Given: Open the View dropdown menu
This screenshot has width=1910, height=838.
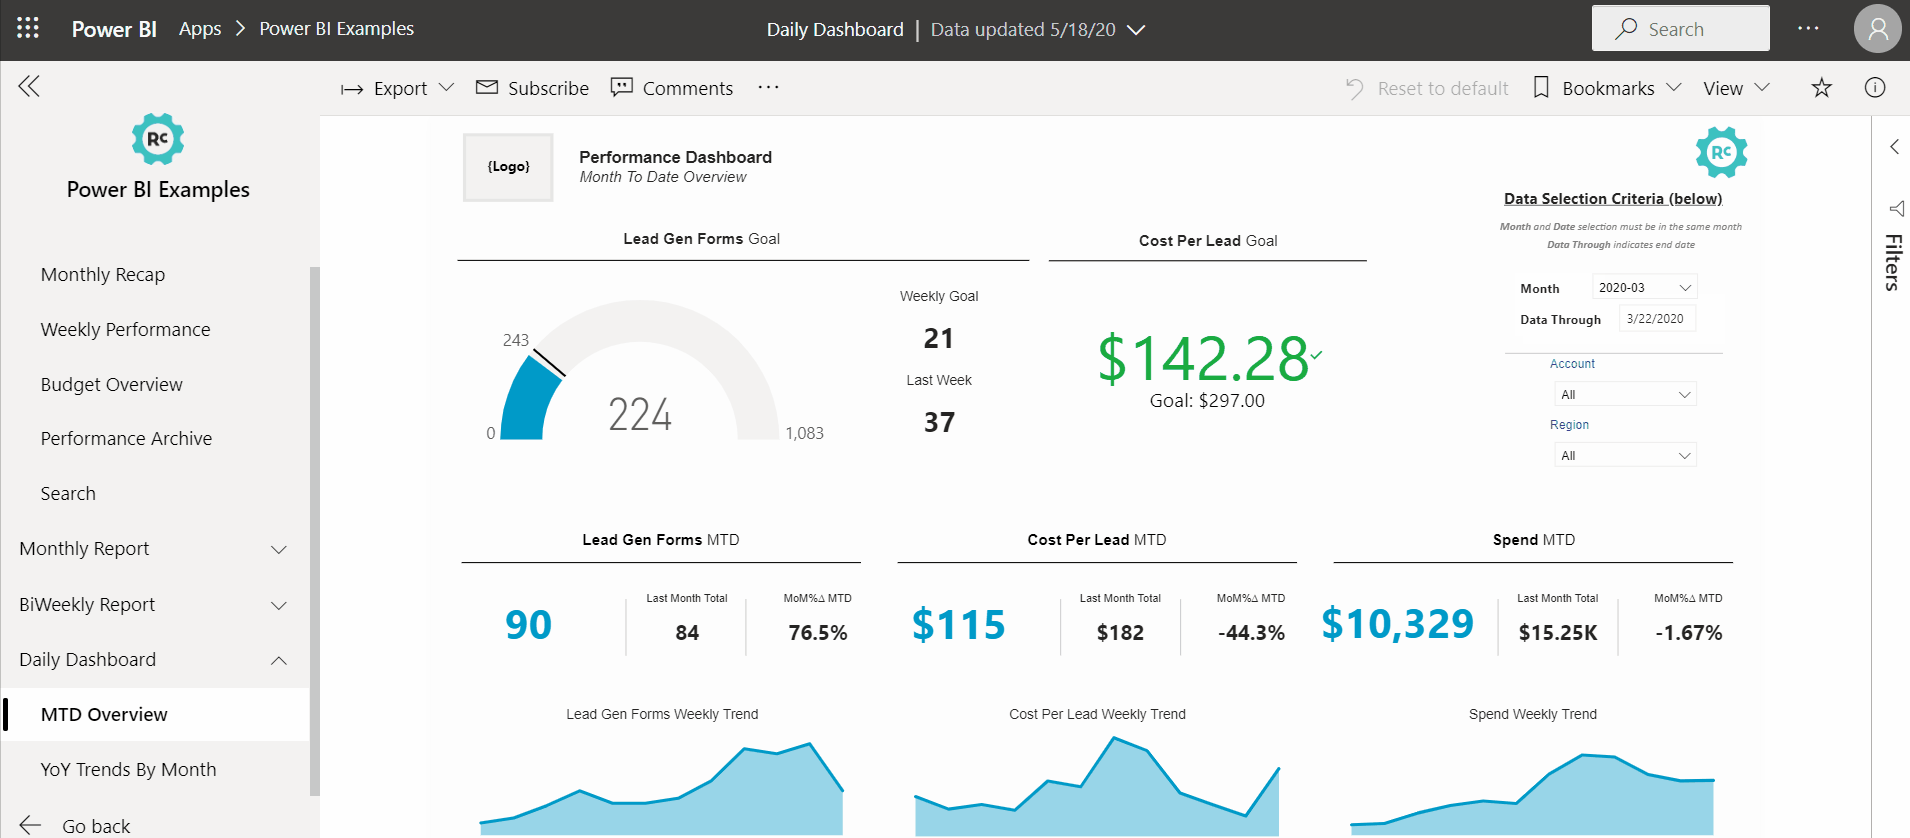Looking at the screenshot, I should pos(1737,88).
